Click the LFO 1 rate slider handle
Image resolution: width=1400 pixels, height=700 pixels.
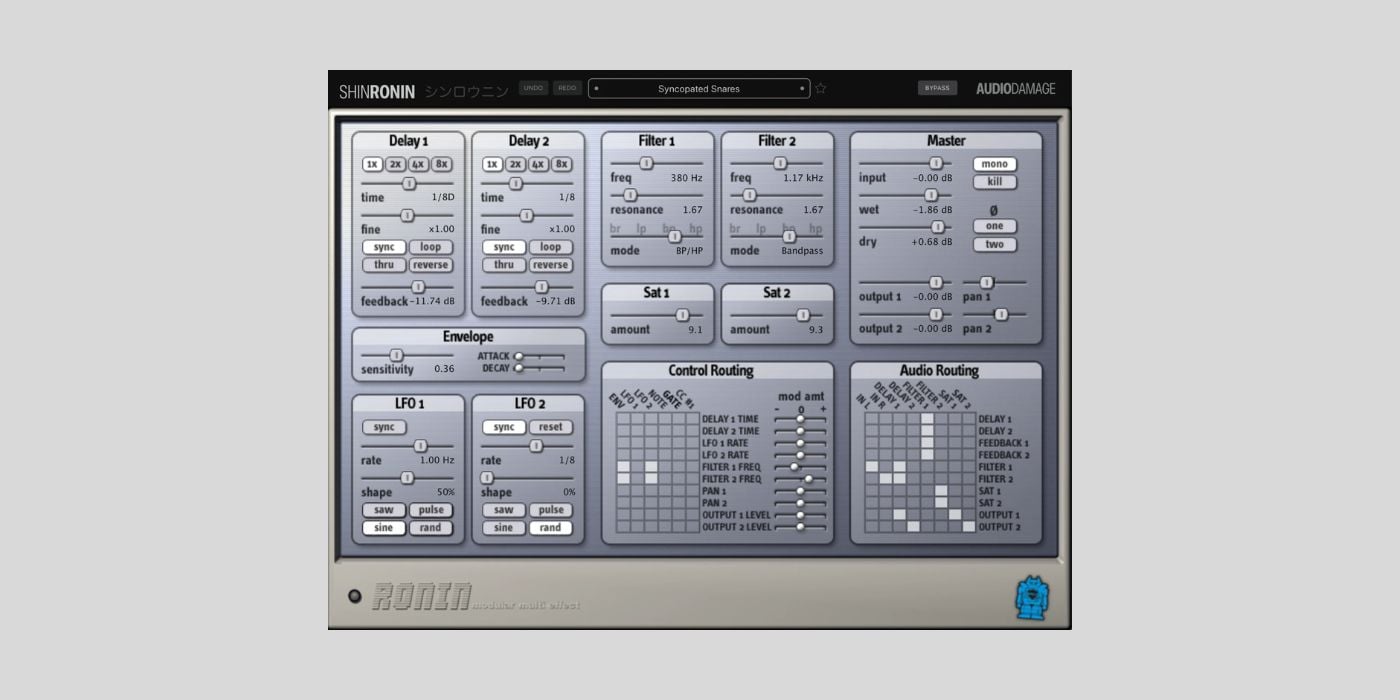click(421, 446)
